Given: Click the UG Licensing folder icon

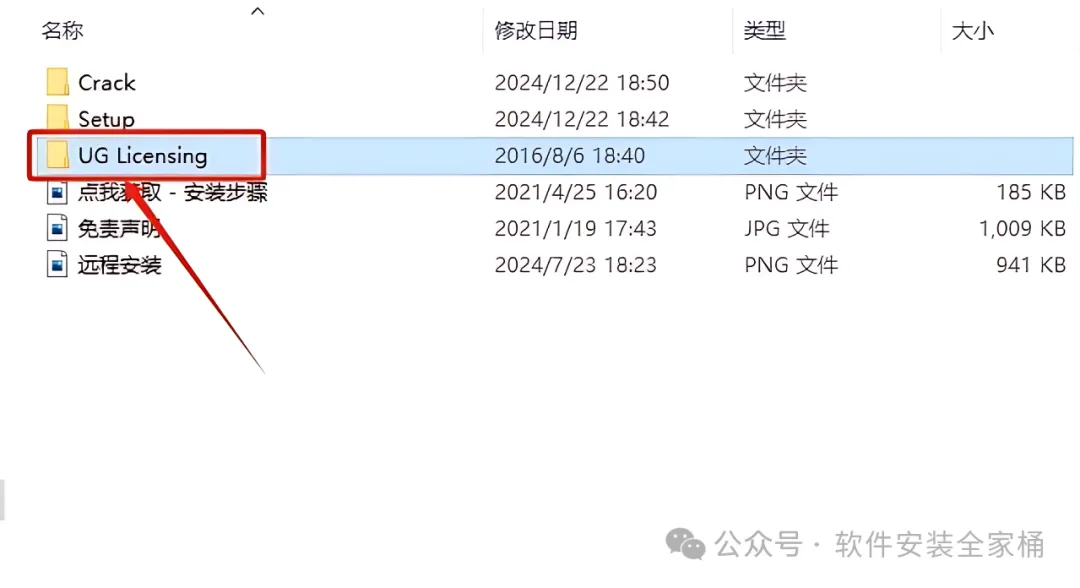Looking at the screenshot, I should [57, 155].
